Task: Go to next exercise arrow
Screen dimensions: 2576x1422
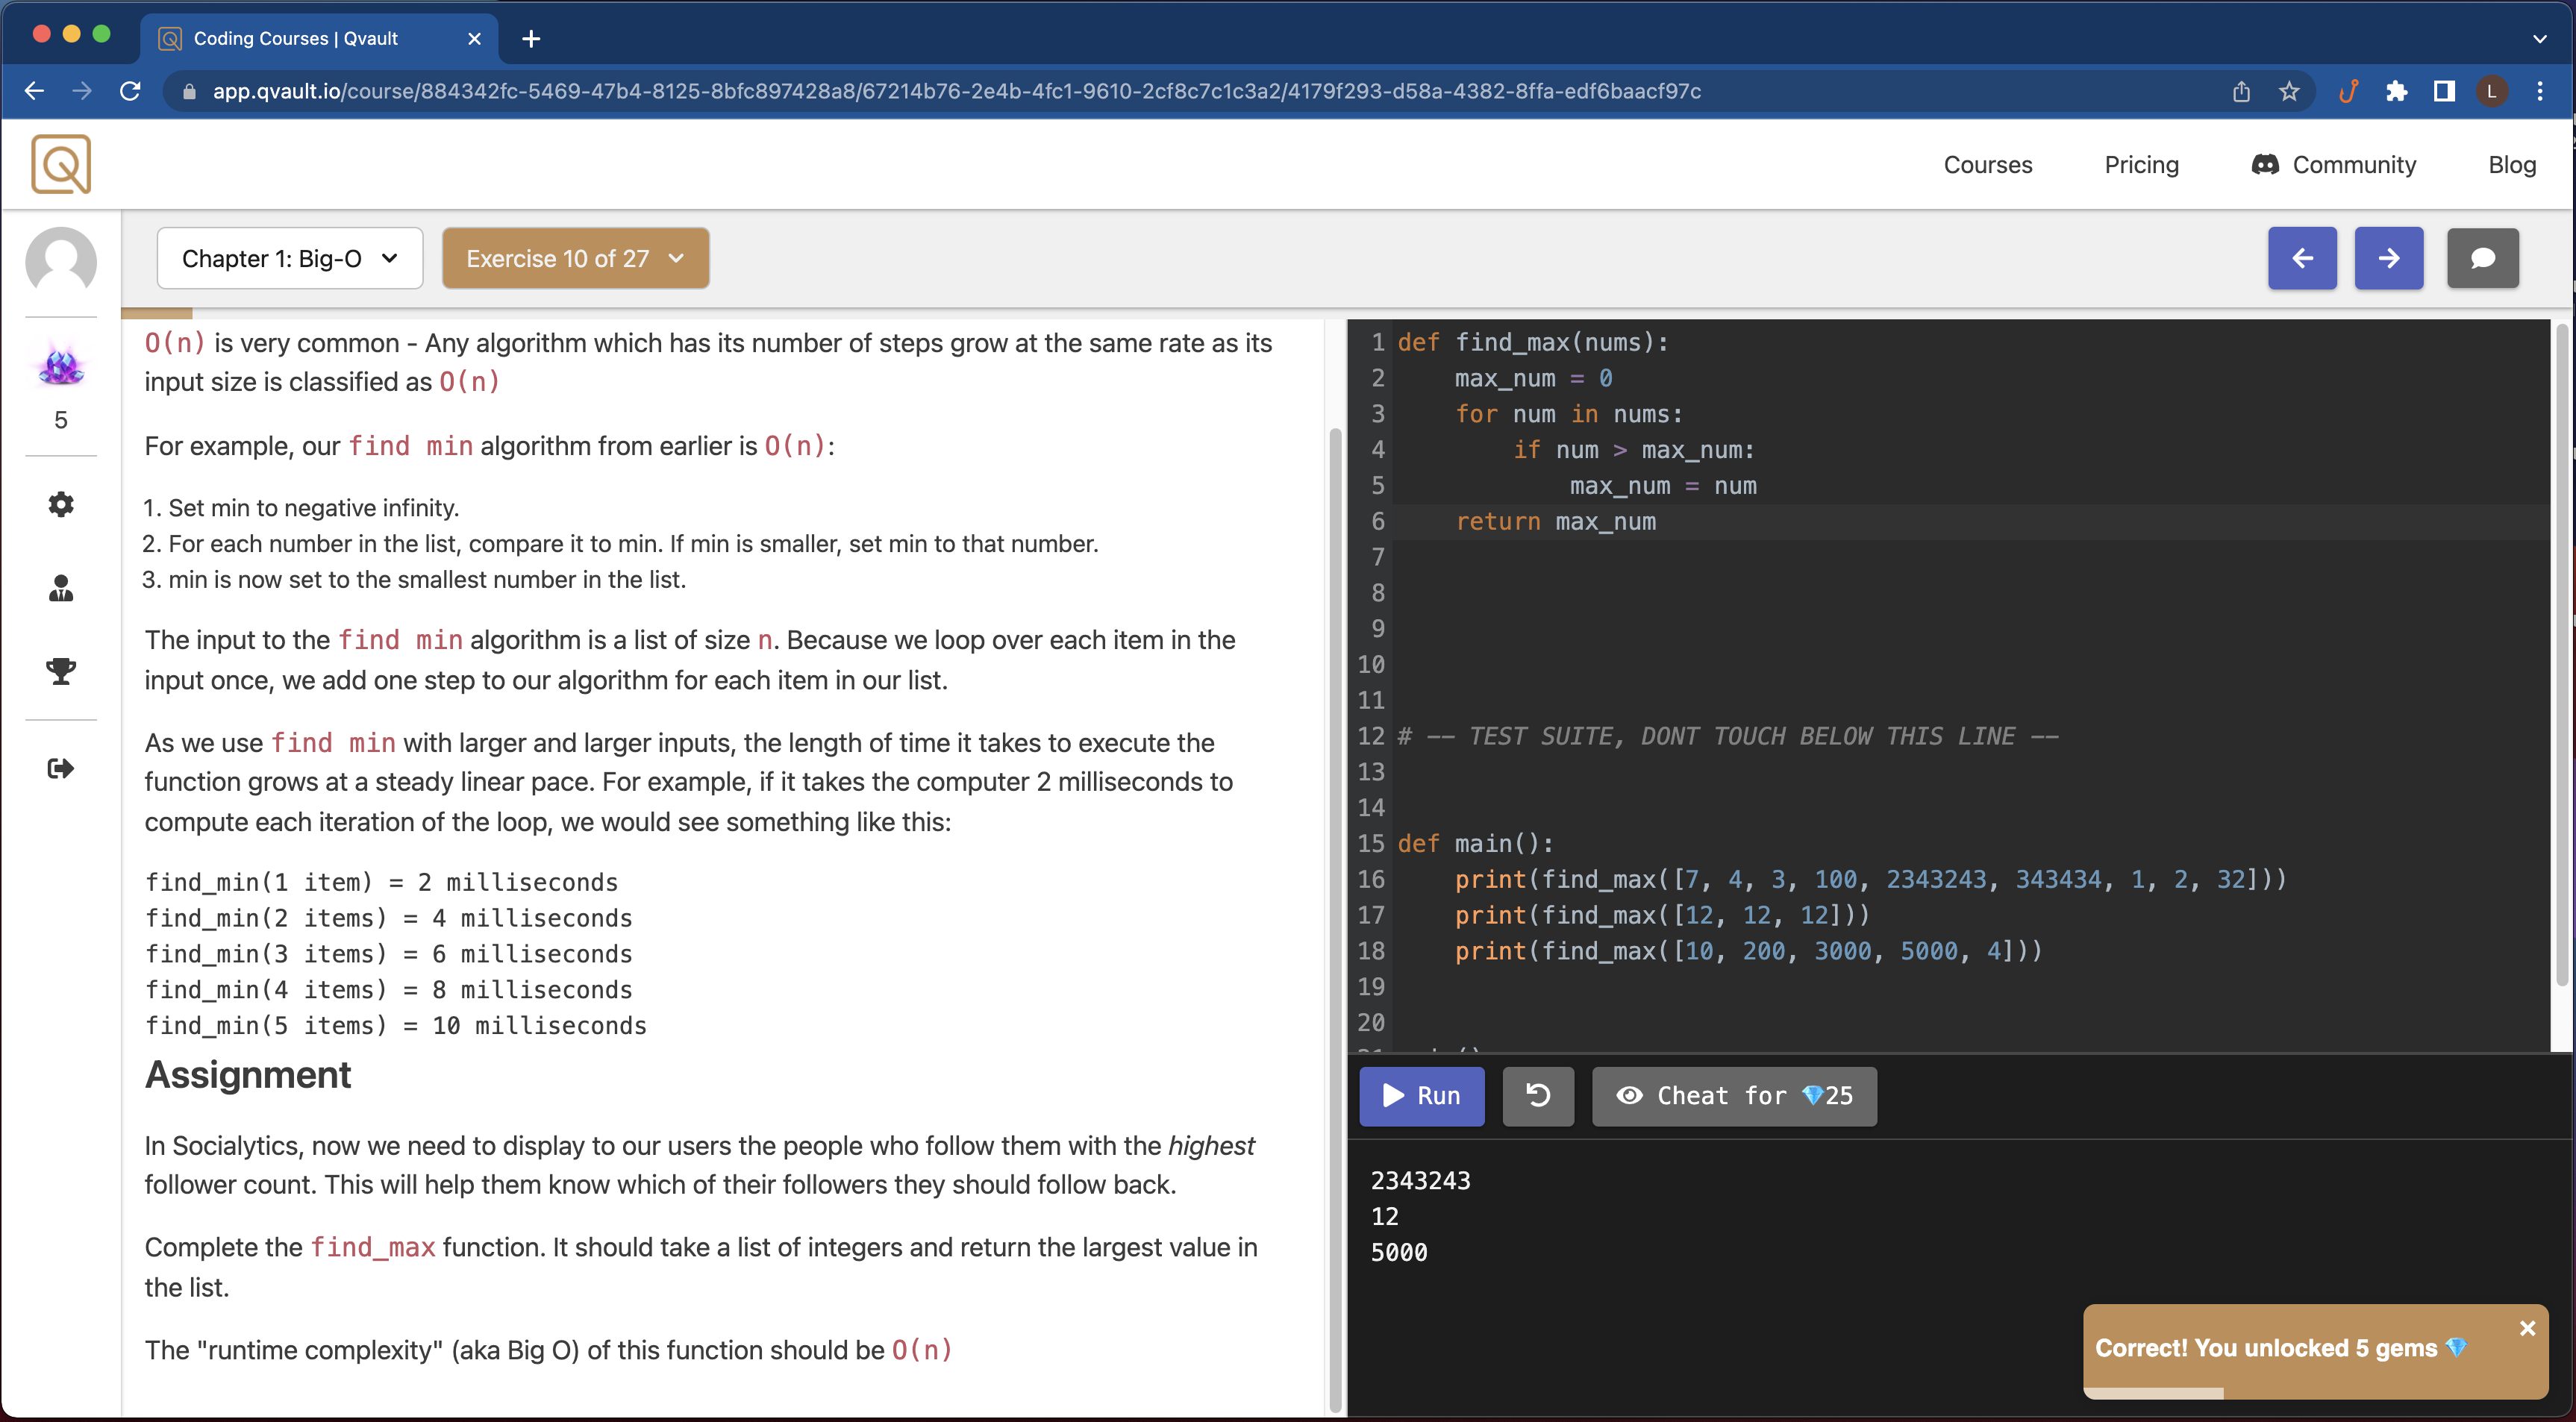Action: click(2388, 259)
